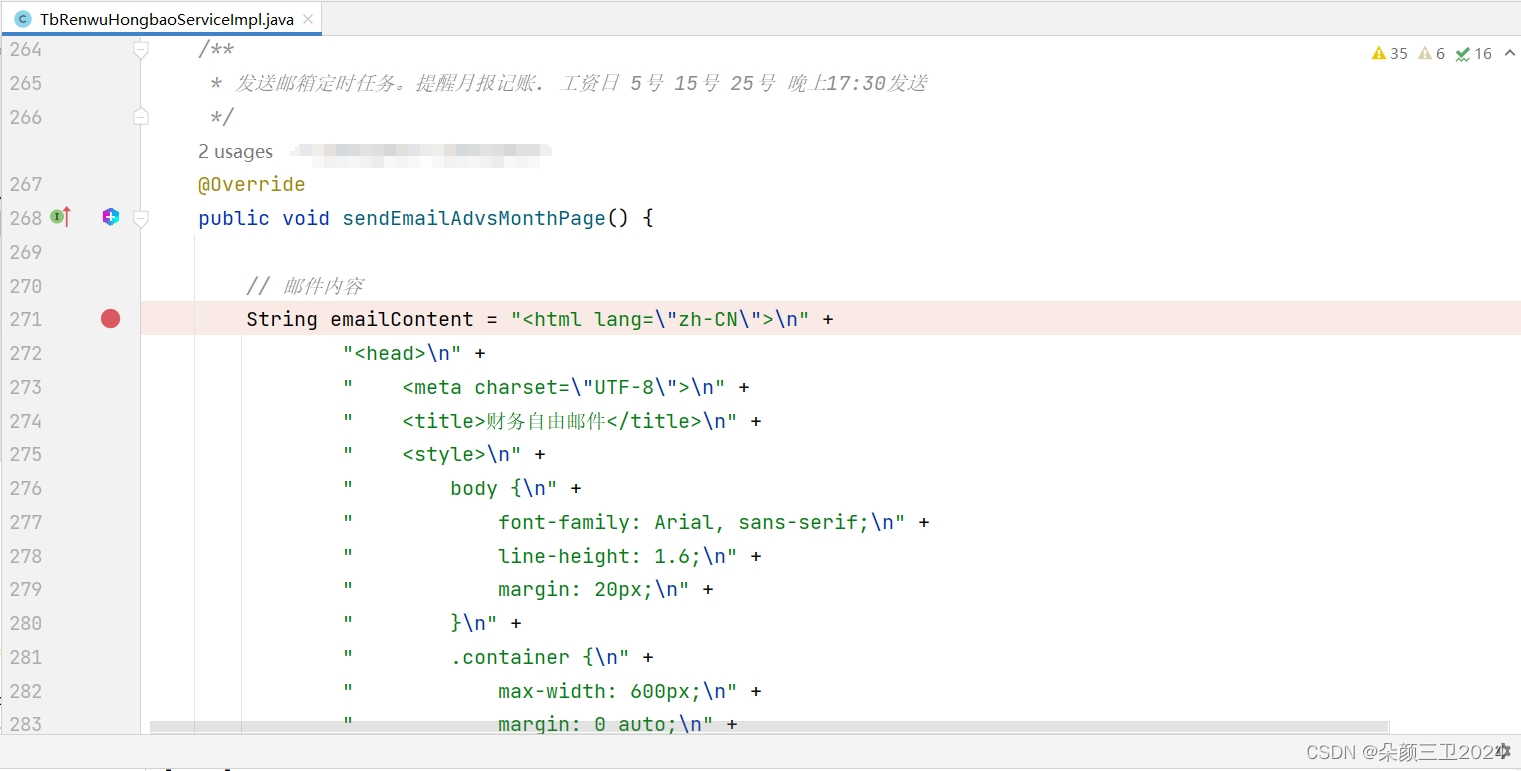
Task: Toggle the breakpoint on line 271
Action: [x=110, y=319]
